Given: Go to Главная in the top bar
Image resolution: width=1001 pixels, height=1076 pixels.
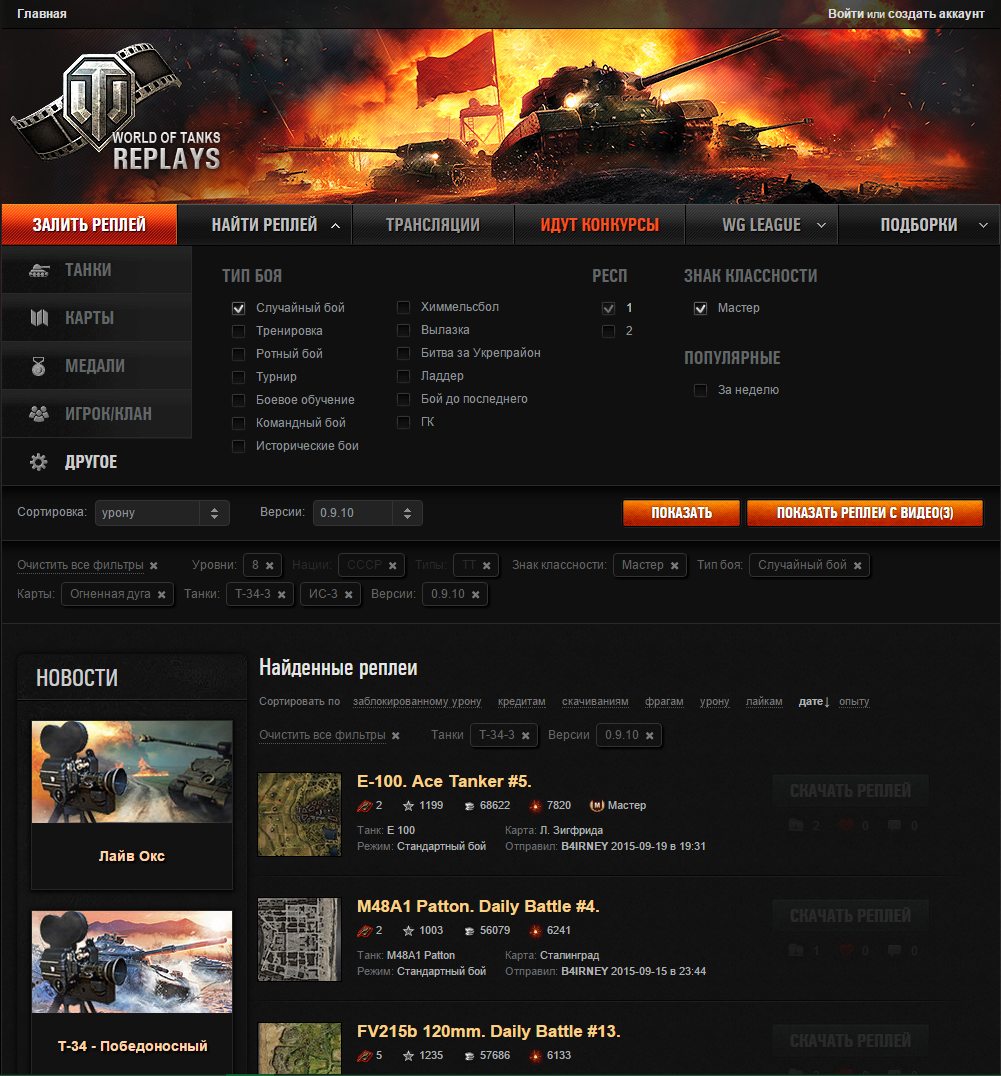Looking at the screenshot, I should pyautogui.click(x=42, y=14).
